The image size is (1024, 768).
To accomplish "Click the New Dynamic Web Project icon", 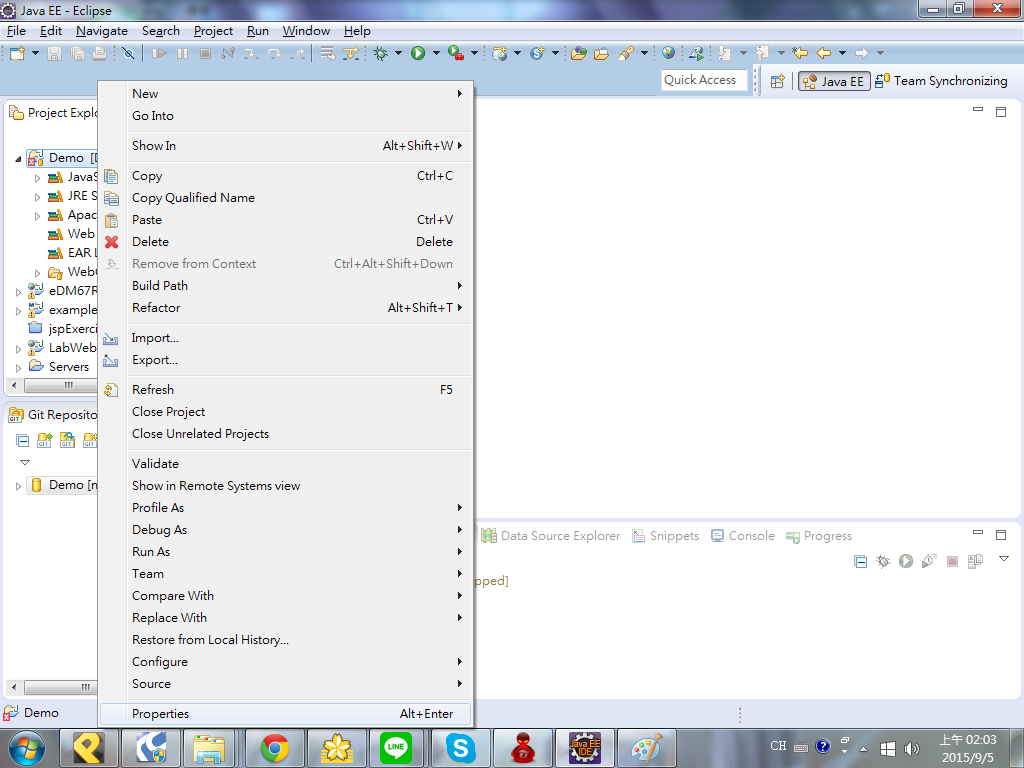I will (x=500, y=53).
